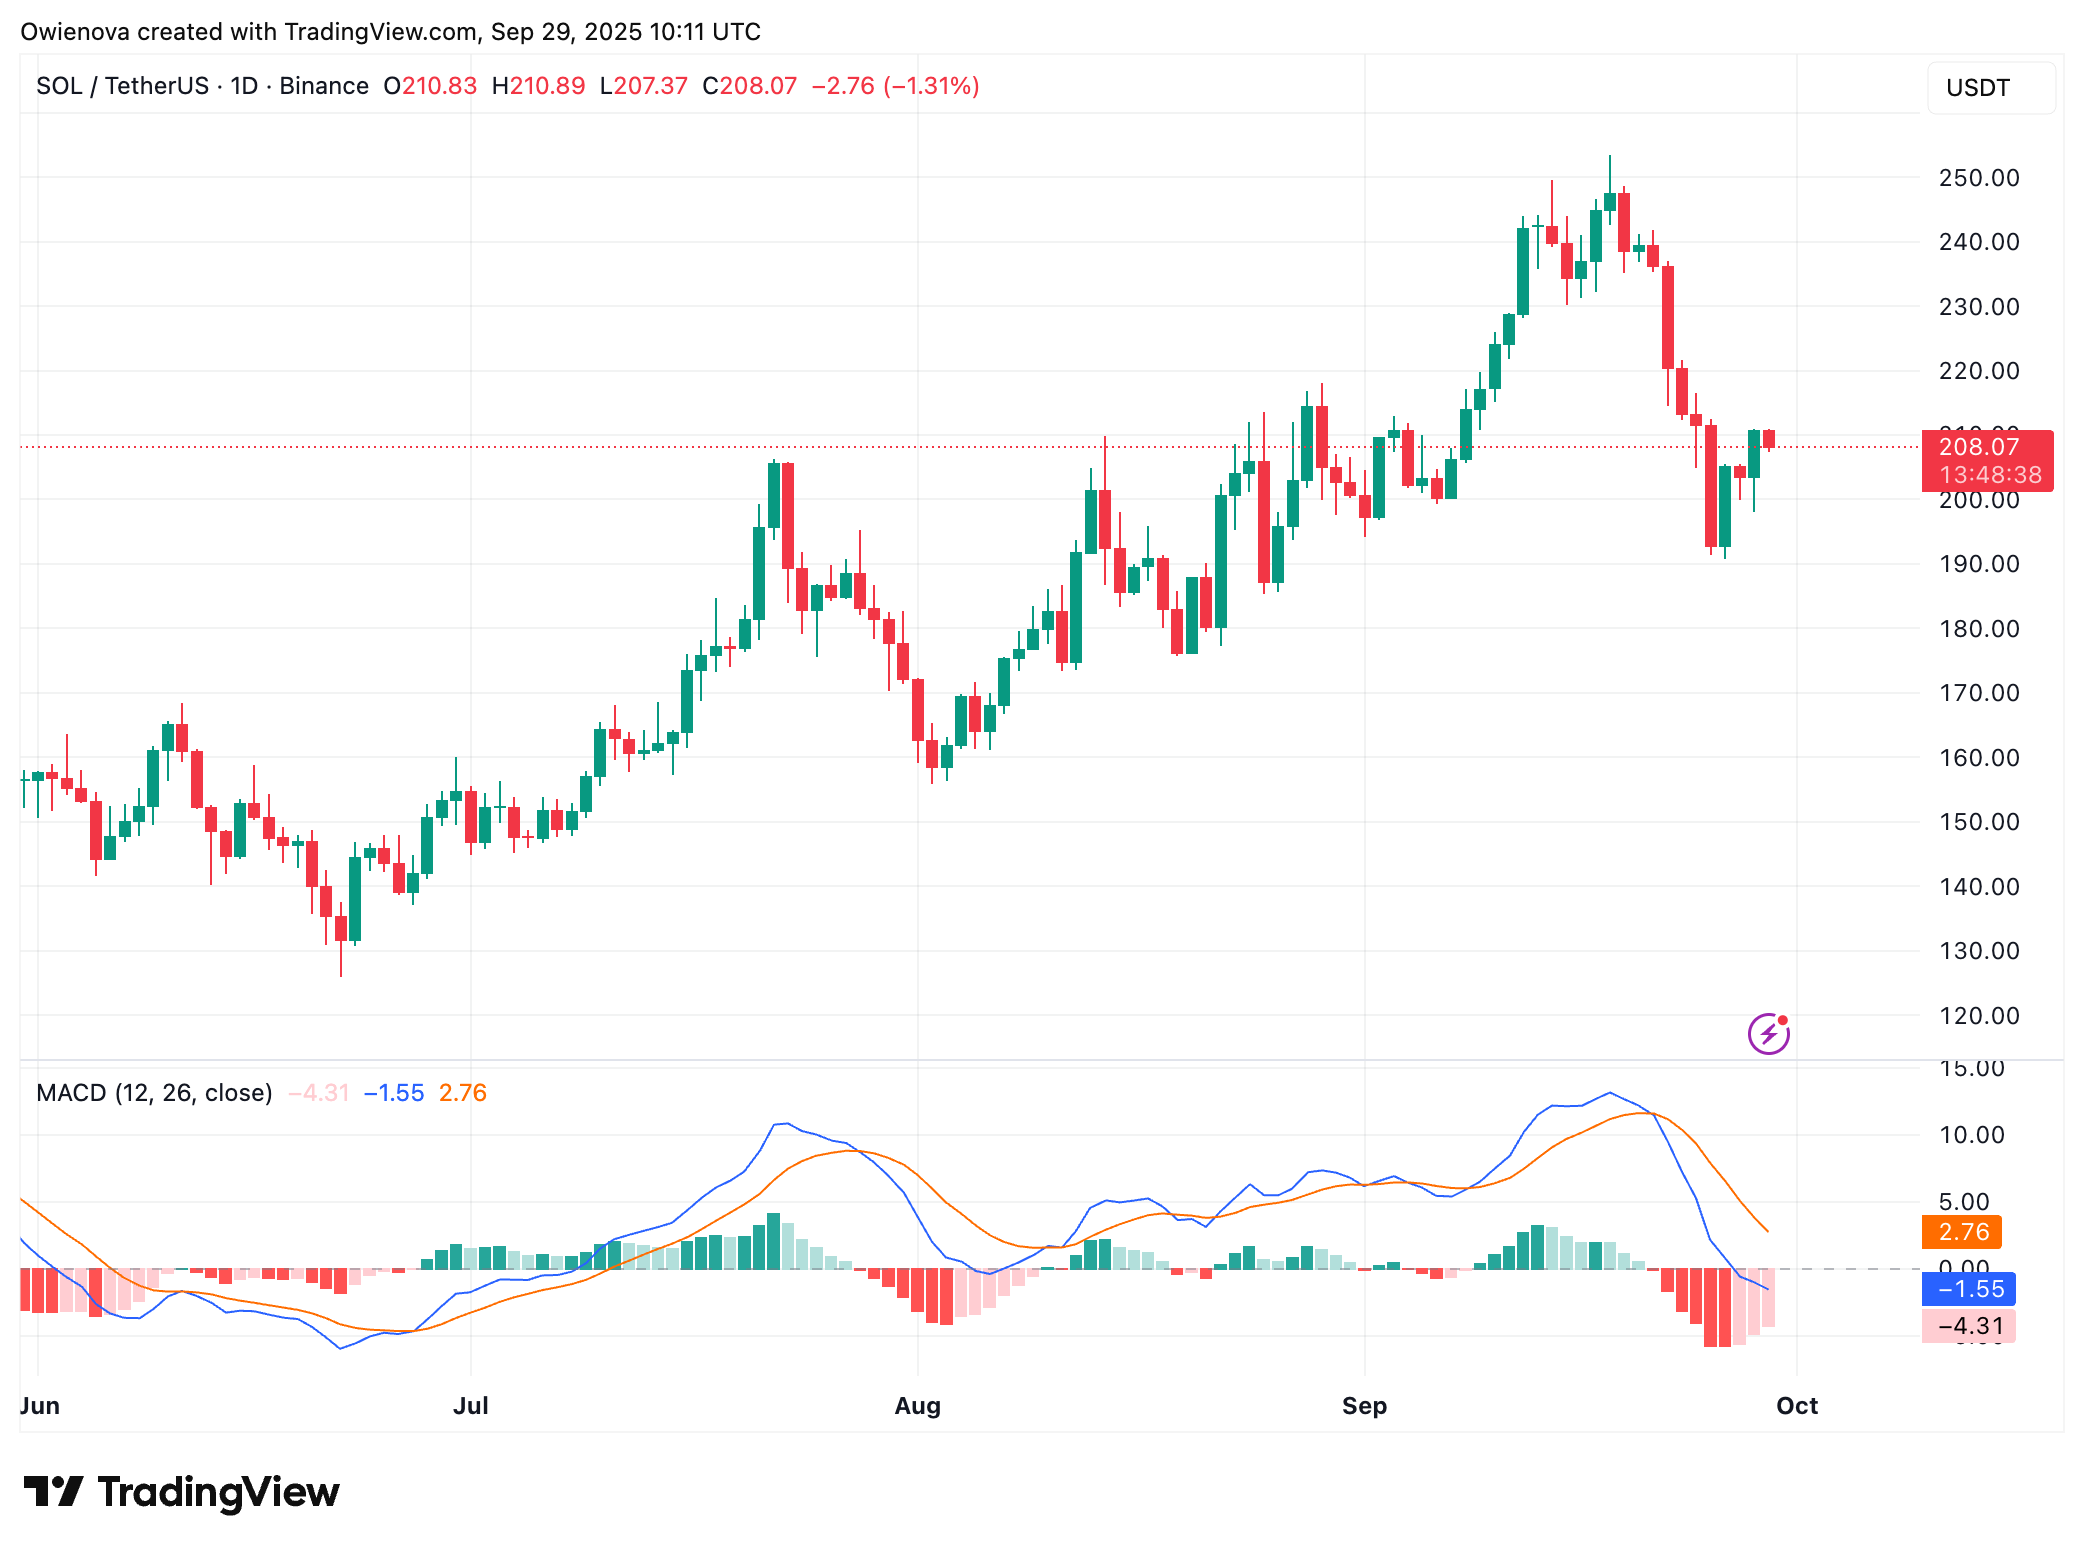Click the orange 2.76 signal legend value

click(462, 1093)
